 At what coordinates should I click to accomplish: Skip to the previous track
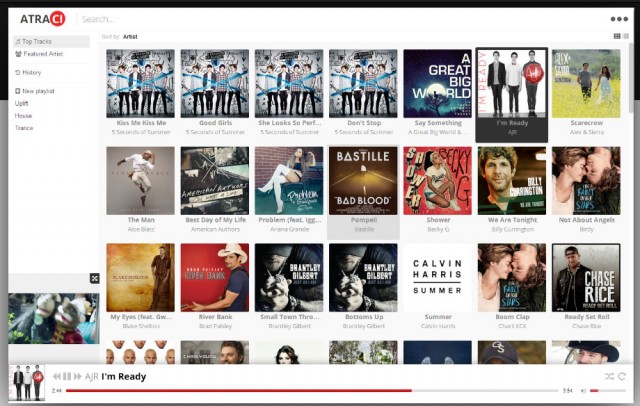point(57,376)
